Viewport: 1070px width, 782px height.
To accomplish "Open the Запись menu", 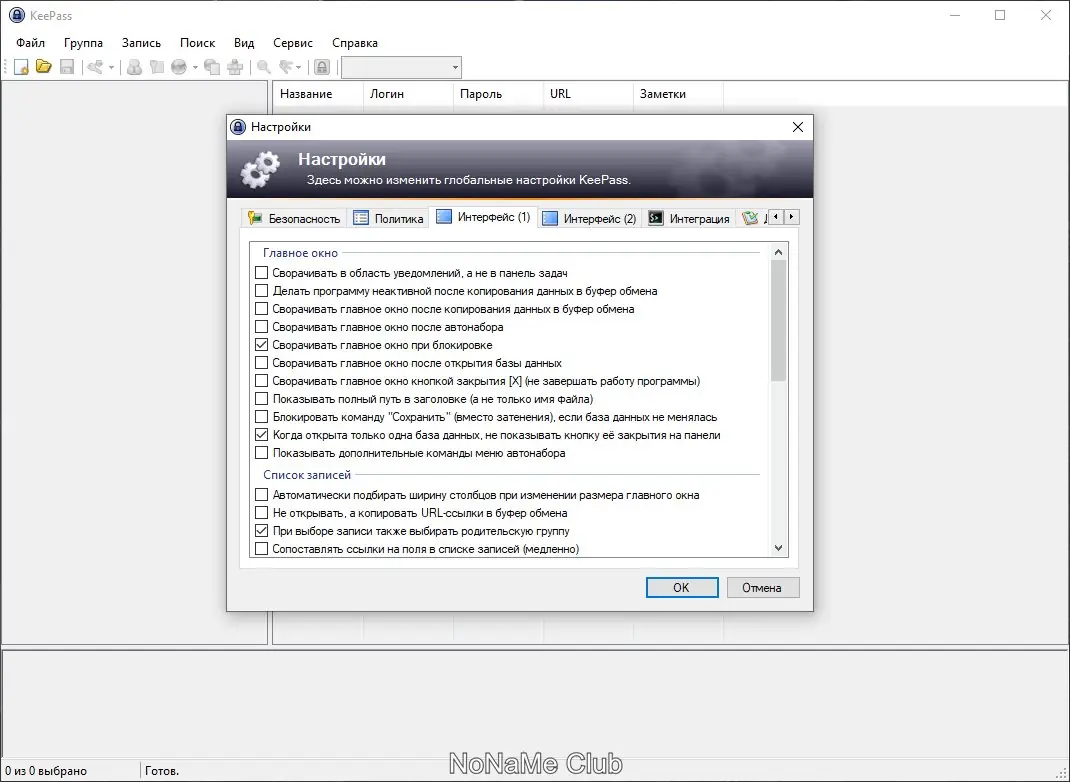I will (141, 42).
